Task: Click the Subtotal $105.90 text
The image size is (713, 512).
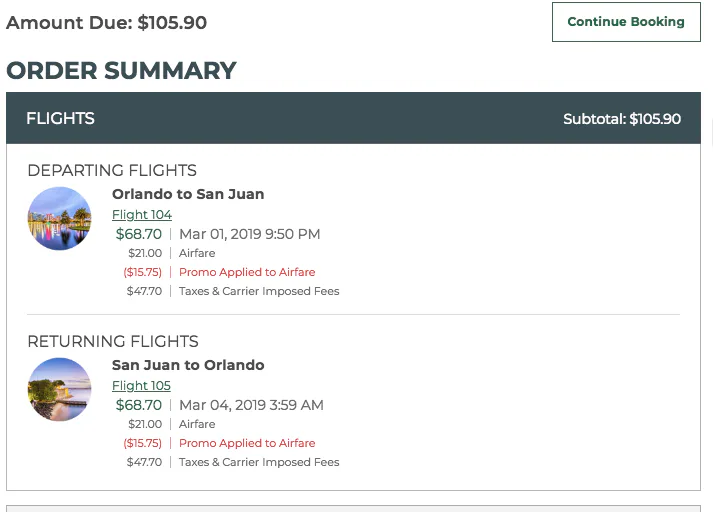Action: point(622,119)
